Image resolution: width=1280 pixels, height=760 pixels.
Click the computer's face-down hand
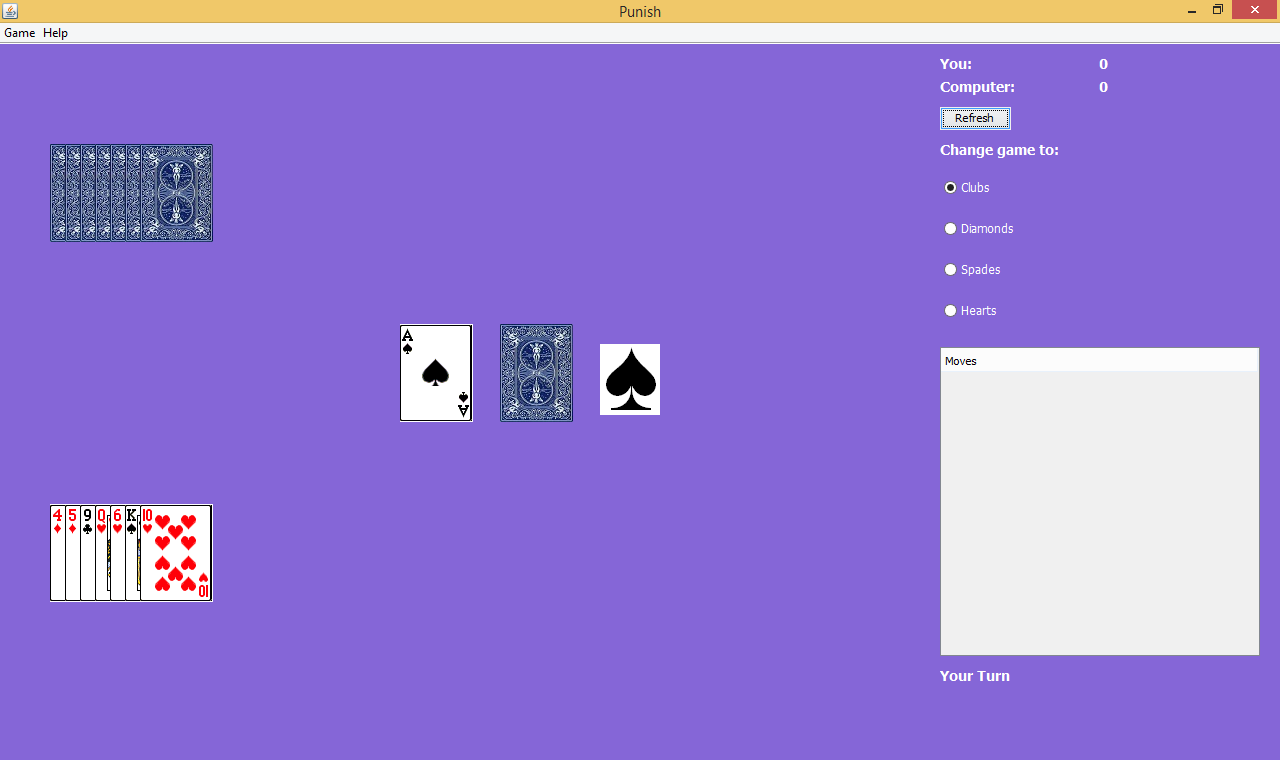(131, 193)
